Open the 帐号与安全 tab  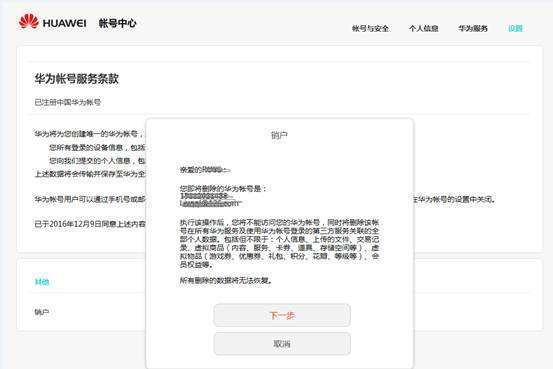coord(370,28)
